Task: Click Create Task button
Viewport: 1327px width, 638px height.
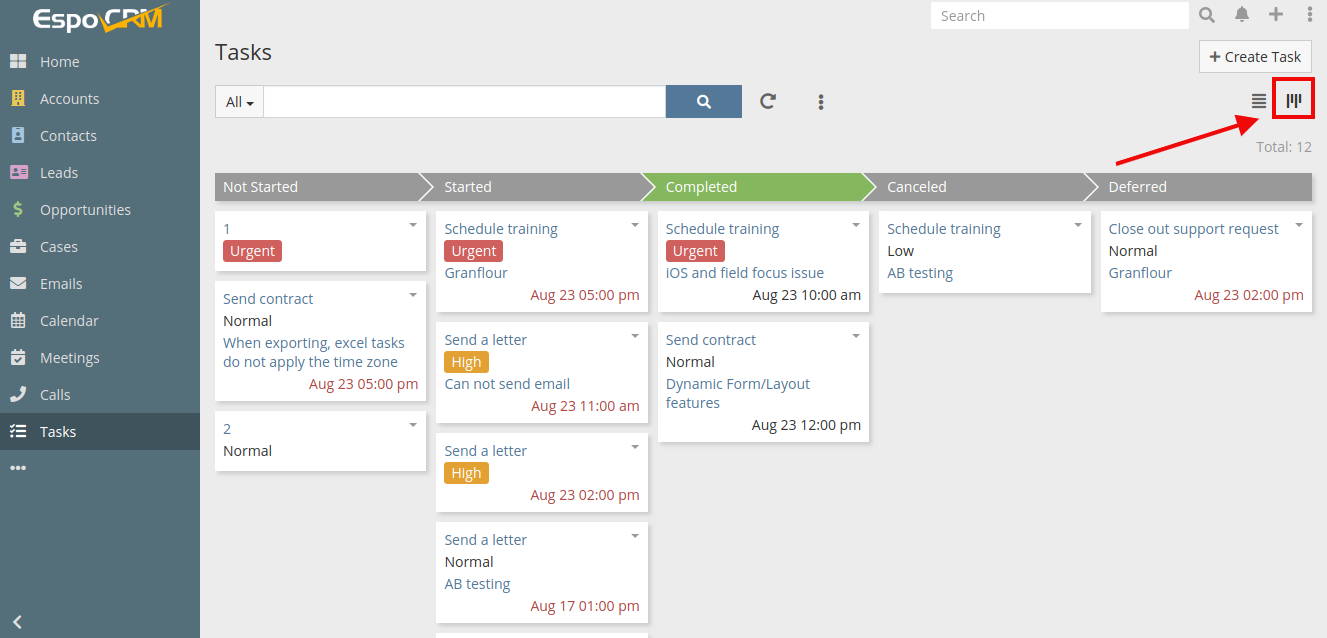Action: [1255, 57]
